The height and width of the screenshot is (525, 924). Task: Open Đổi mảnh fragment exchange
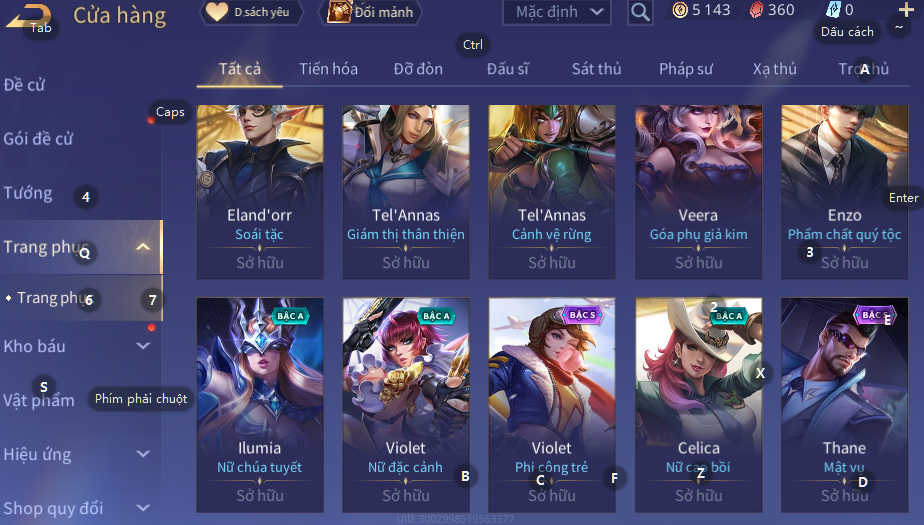(x=371, y=12)
